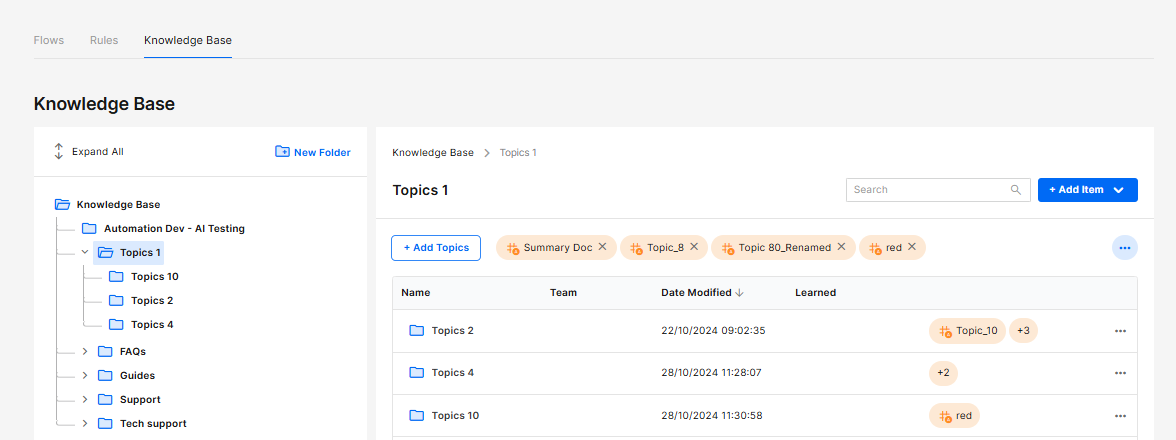The width and height of the screenshot is (1176, 440).
Task: Click the Topics 10 table row folder icon
Action: tap(416, 415)
